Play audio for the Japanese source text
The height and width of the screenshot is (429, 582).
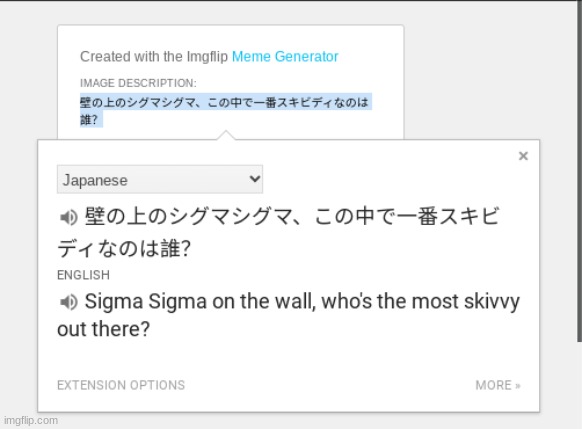[68, 217]
